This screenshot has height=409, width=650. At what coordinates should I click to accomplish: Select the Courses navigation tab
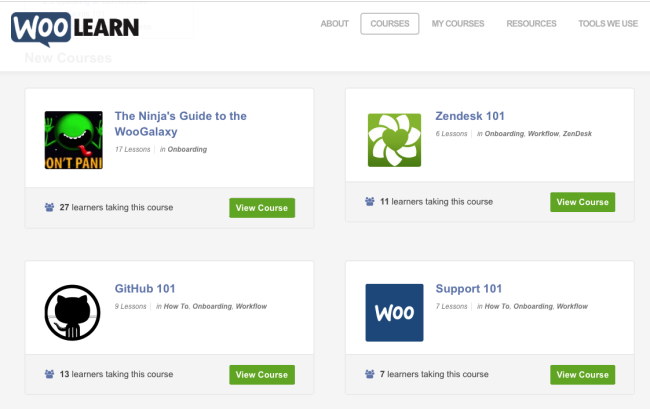click(390, 24)
